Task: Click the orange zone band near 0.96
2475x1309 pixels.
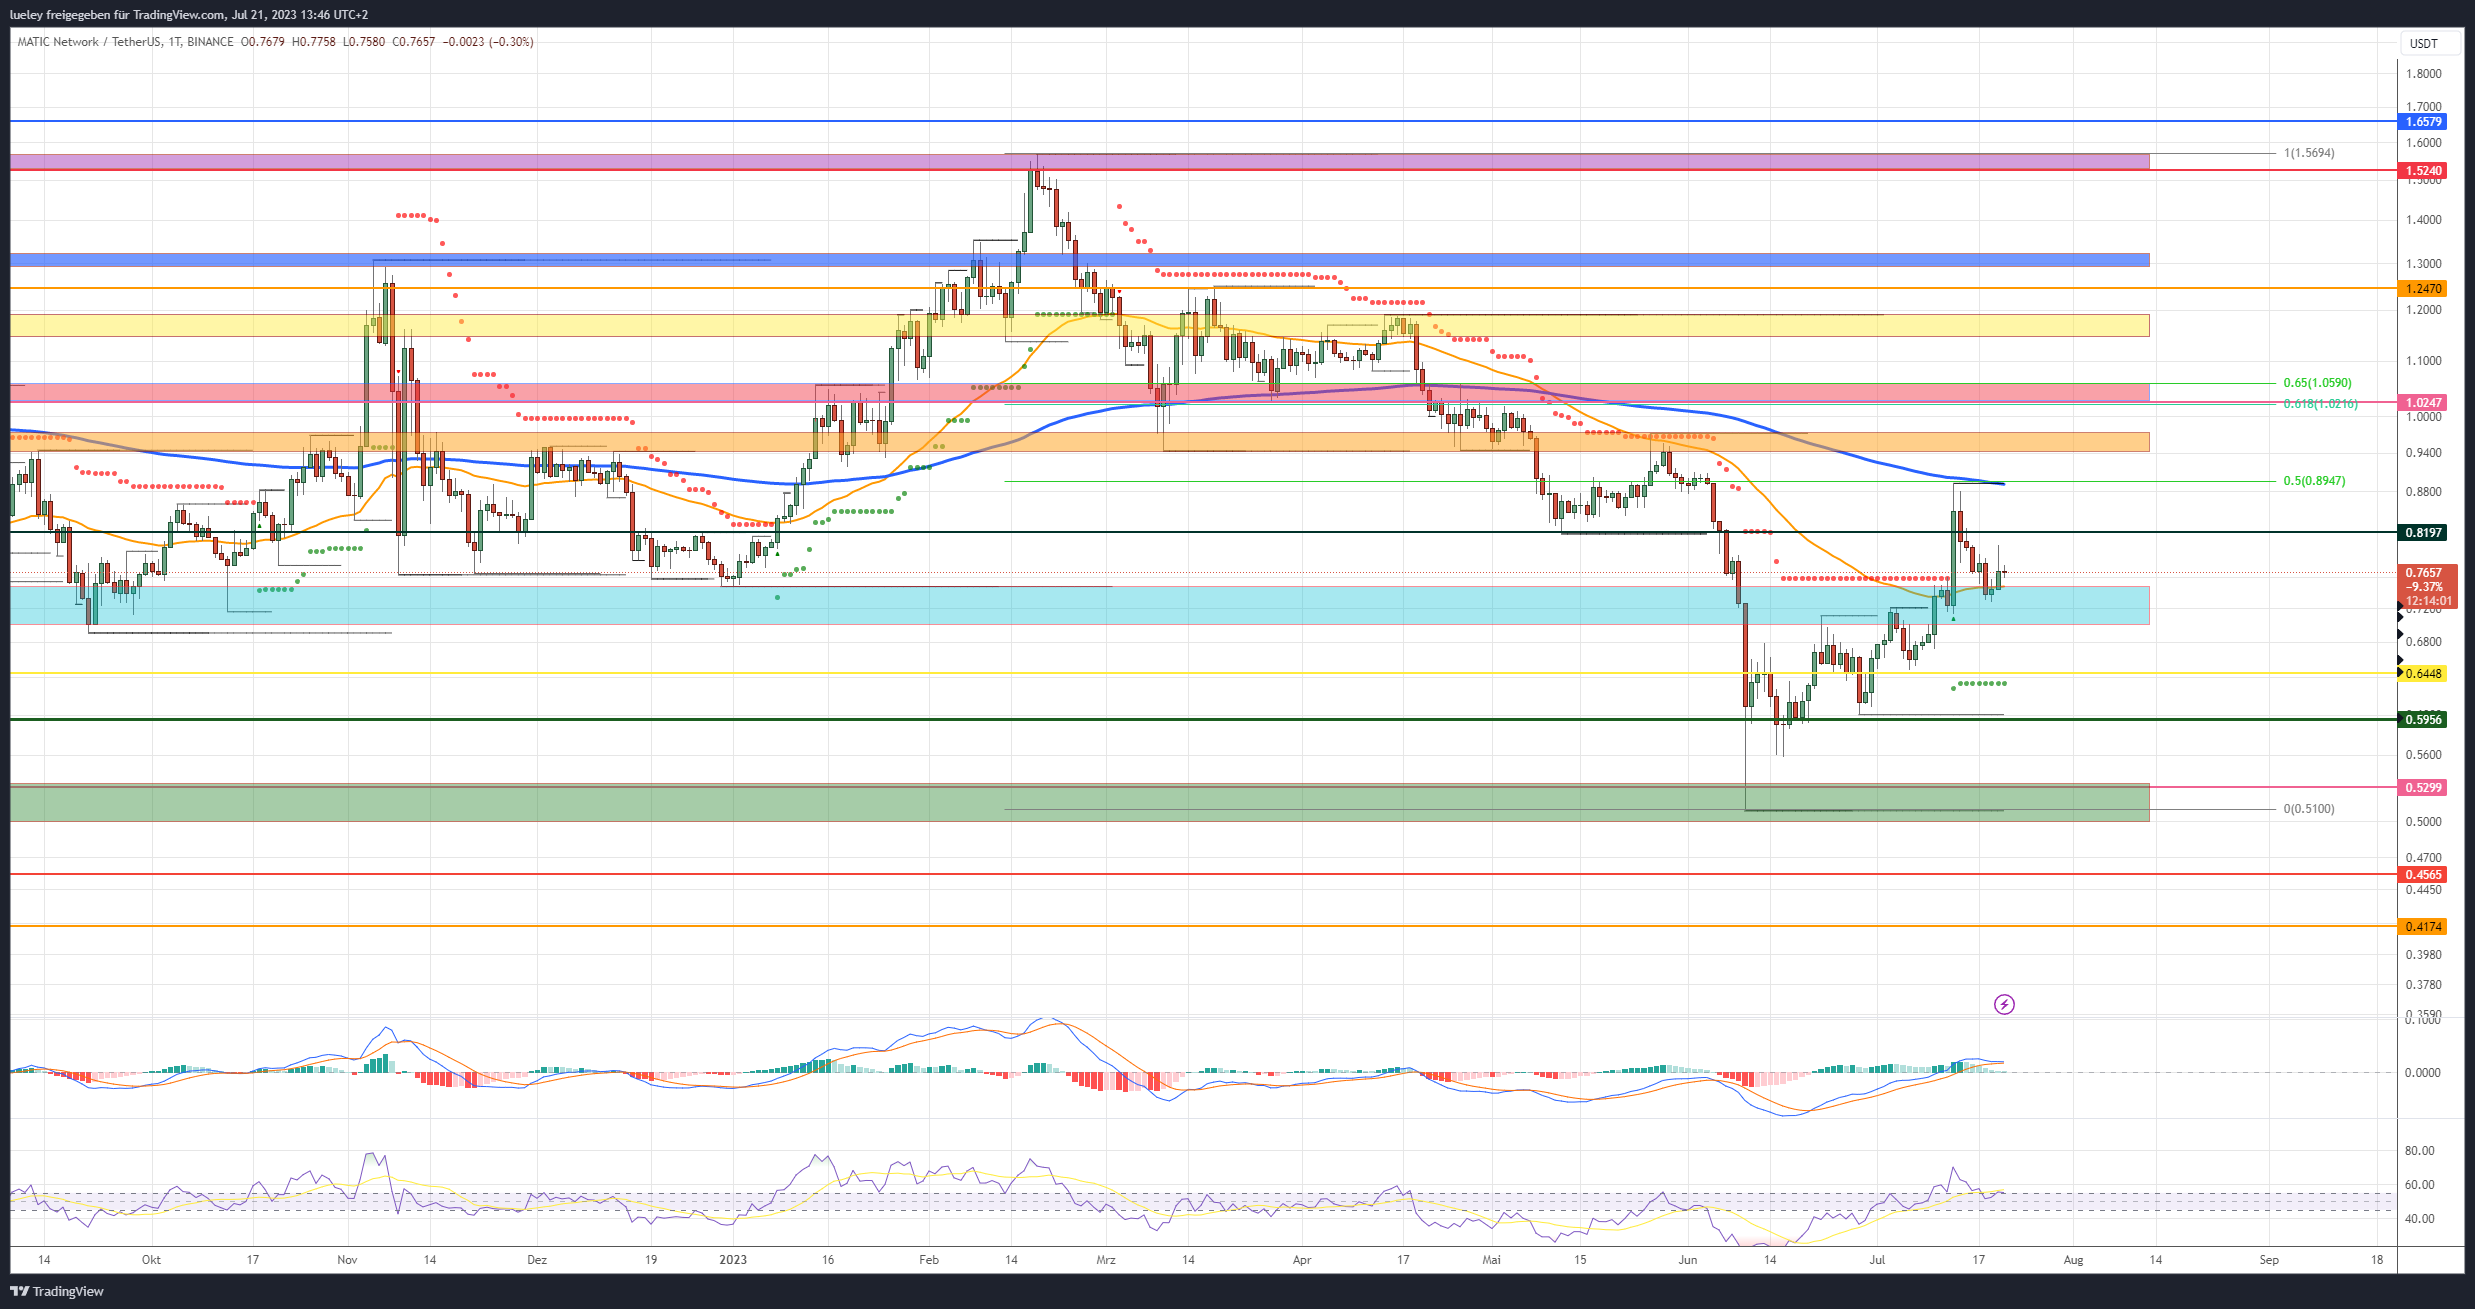Action: pos(1079,442)
